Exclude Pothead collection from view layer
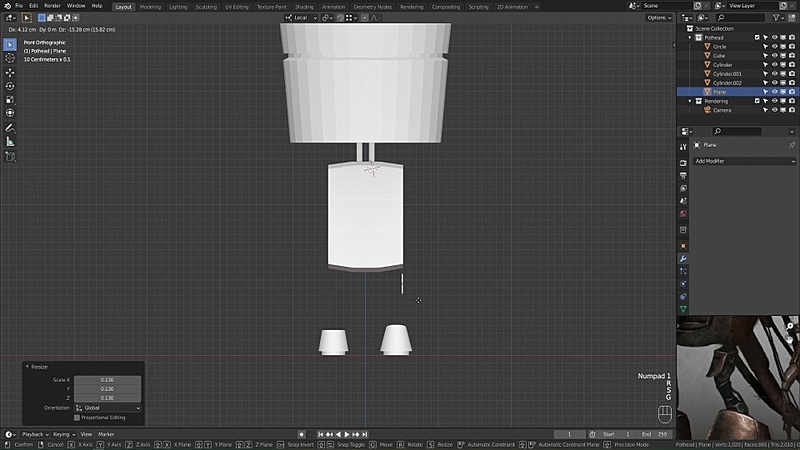The image size is (800, 450). point(757,37)
